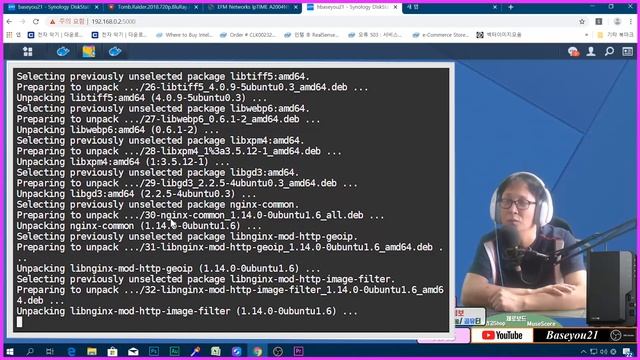Viewport: 640px width, 360px height.
Task: Switch to EFM Networks ipTIME A2004 tab
Action: click(252, 7)
